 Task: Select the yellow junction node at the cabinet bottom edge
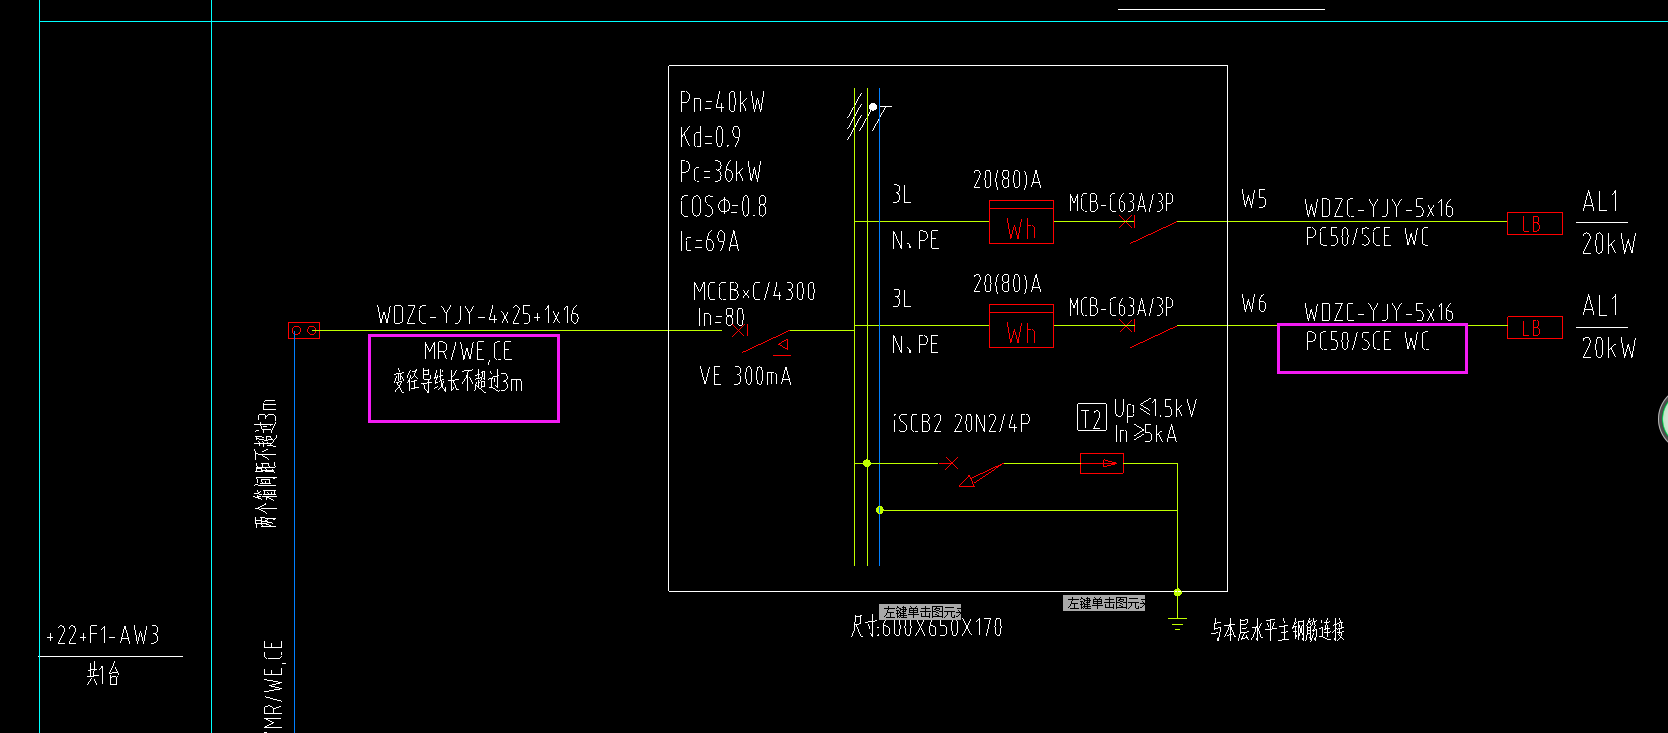[x=1177, y=592]
